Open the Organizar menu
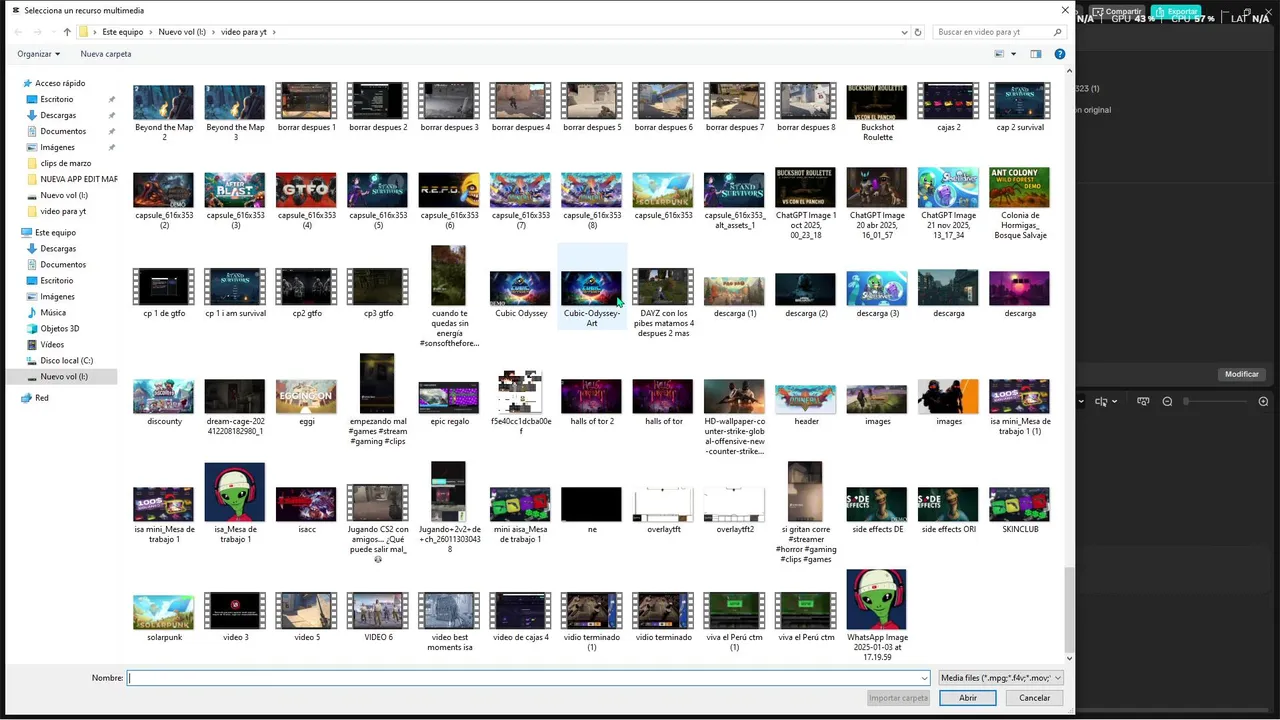Image resolution: width=1280 pixels, height=720 pixels. [x=38, y=54]
